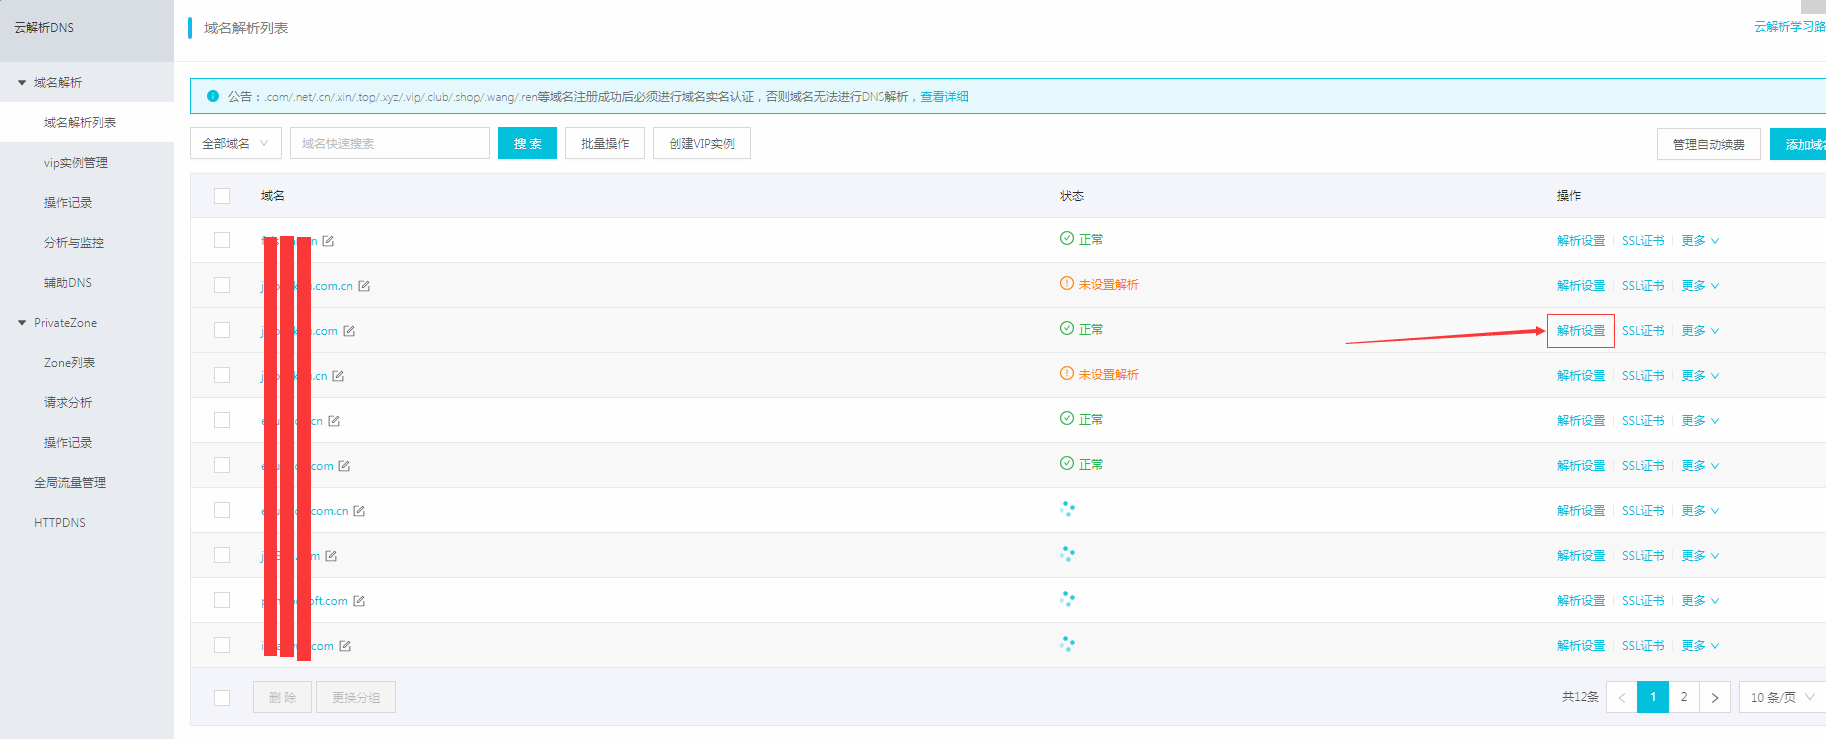Open Zone列表 in the sidebar
Viewport: 1826px width, 739px height.
click(70, 362)
